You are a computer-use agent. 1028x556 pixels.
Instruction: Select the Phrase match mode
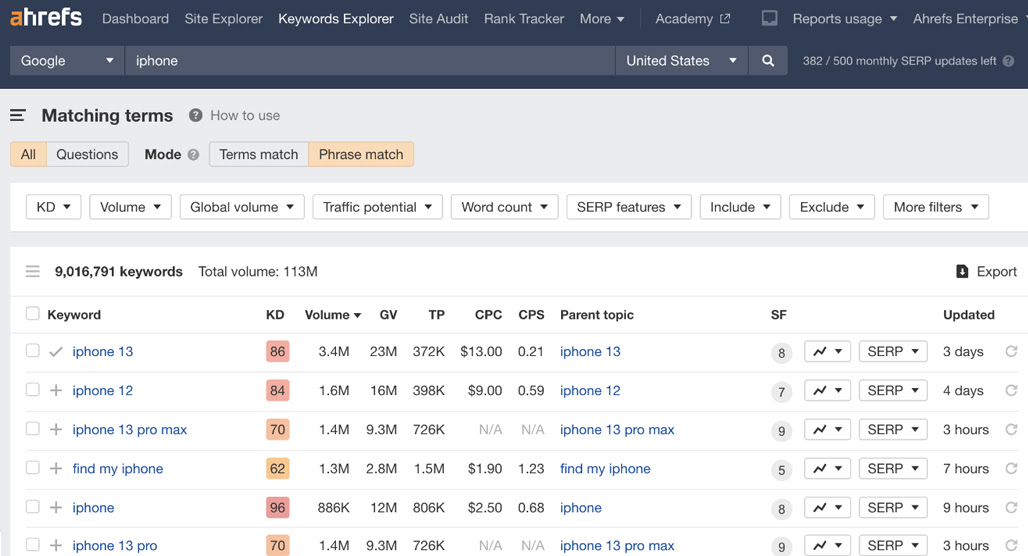pyautogui.click(x=361, y=154)
